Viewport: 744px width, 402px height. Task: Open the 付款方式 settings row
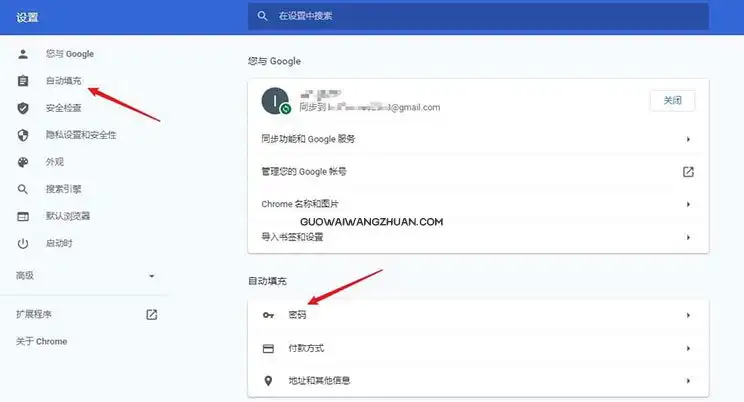(478, 348)
